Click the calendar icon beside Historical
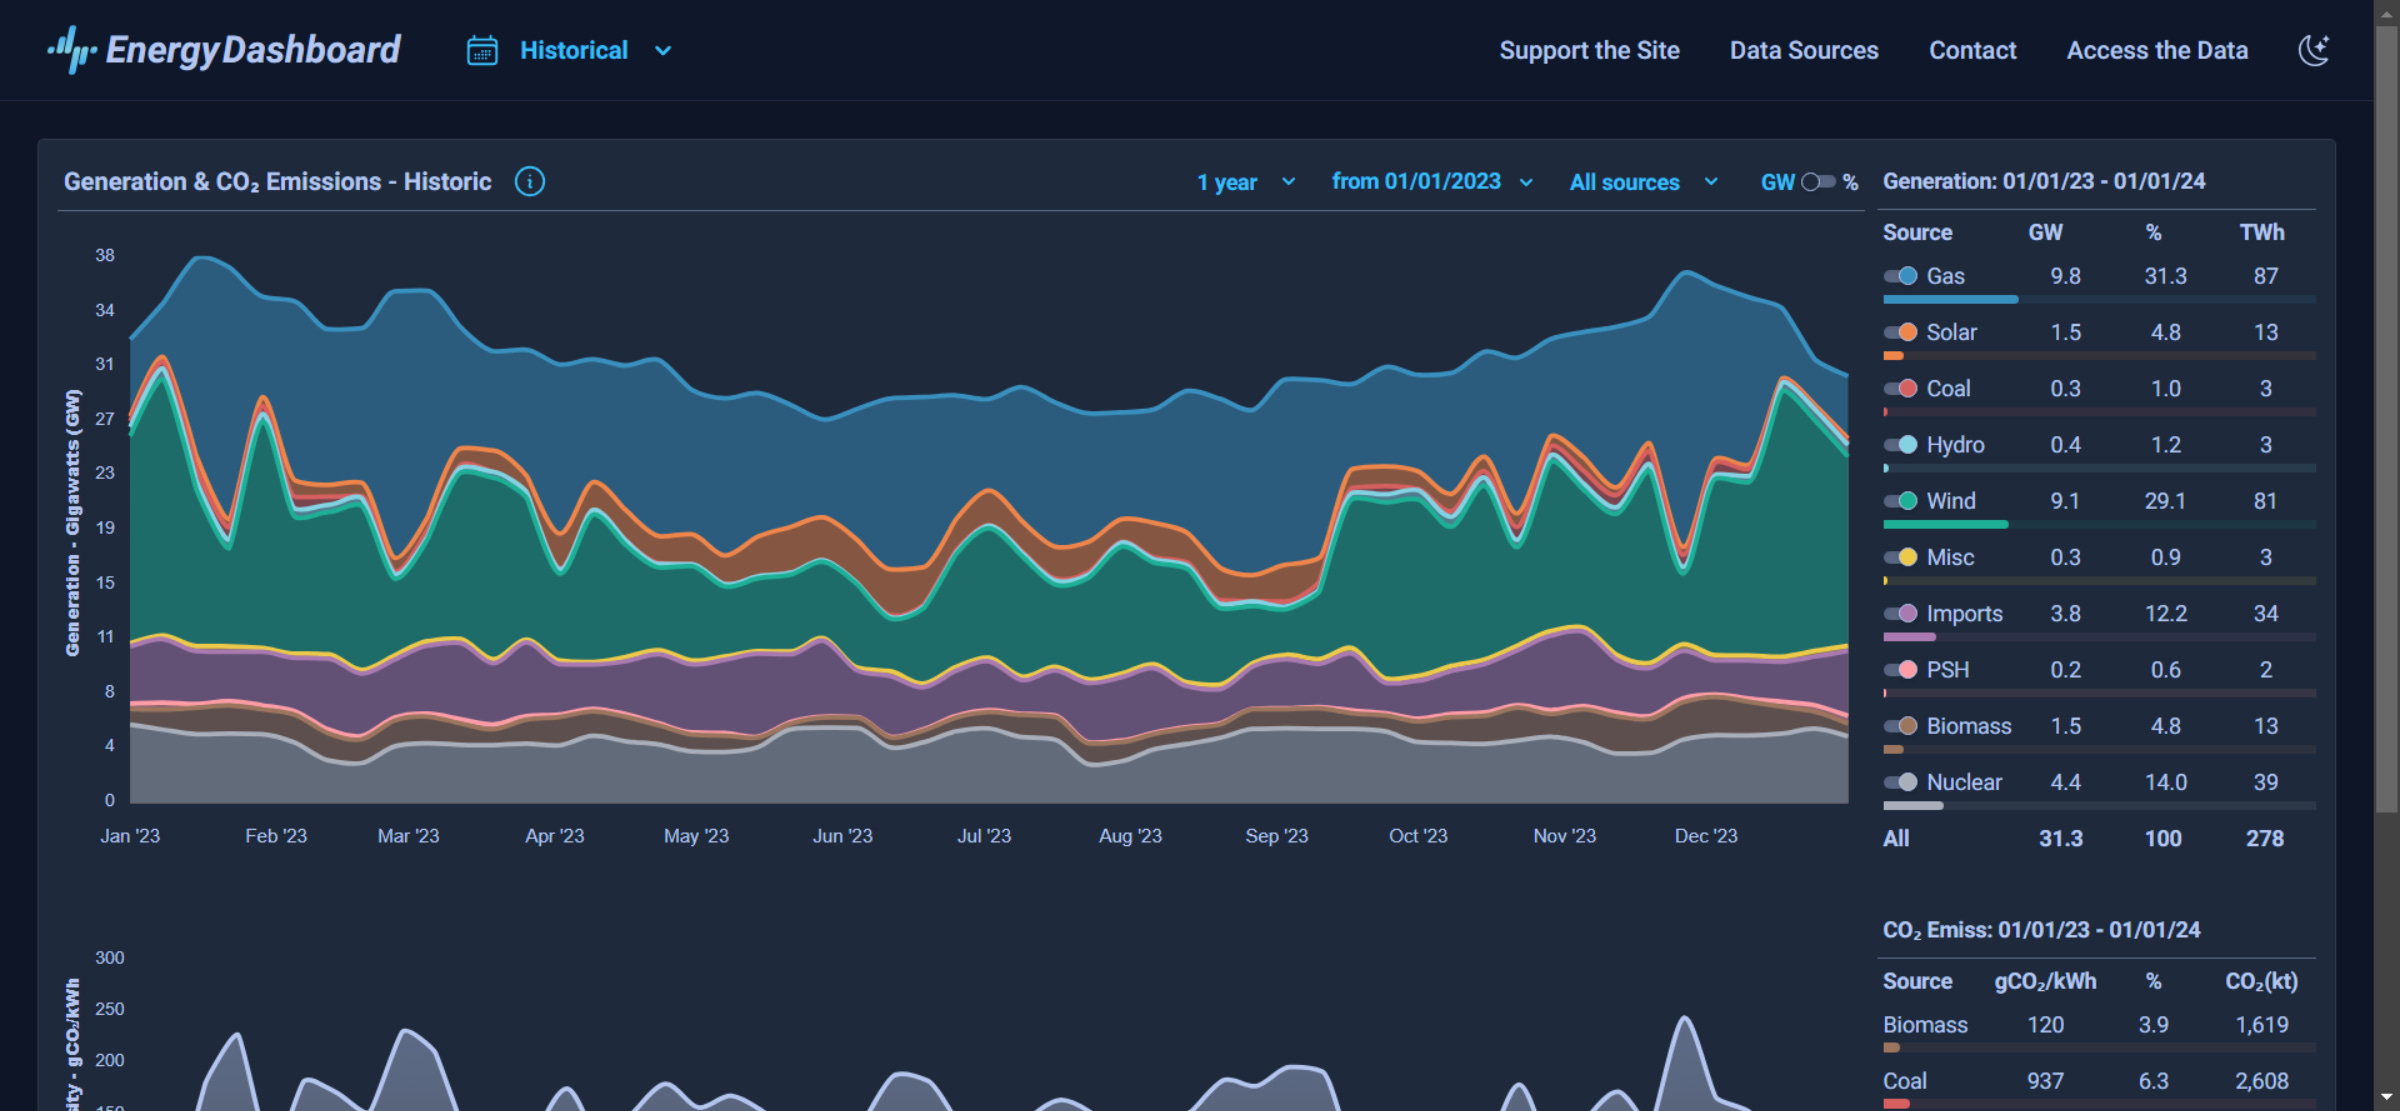 (482, 50)
